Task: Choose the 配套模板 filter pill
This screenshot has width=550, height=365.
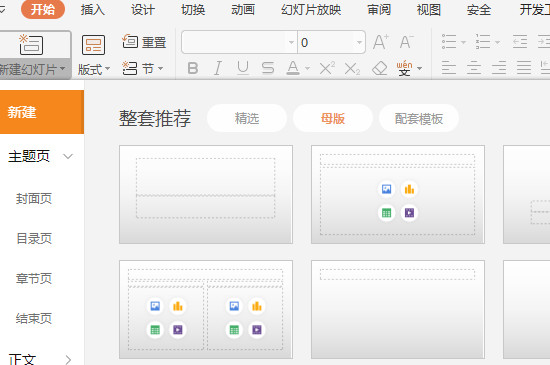Action: [x=419, y=118]
